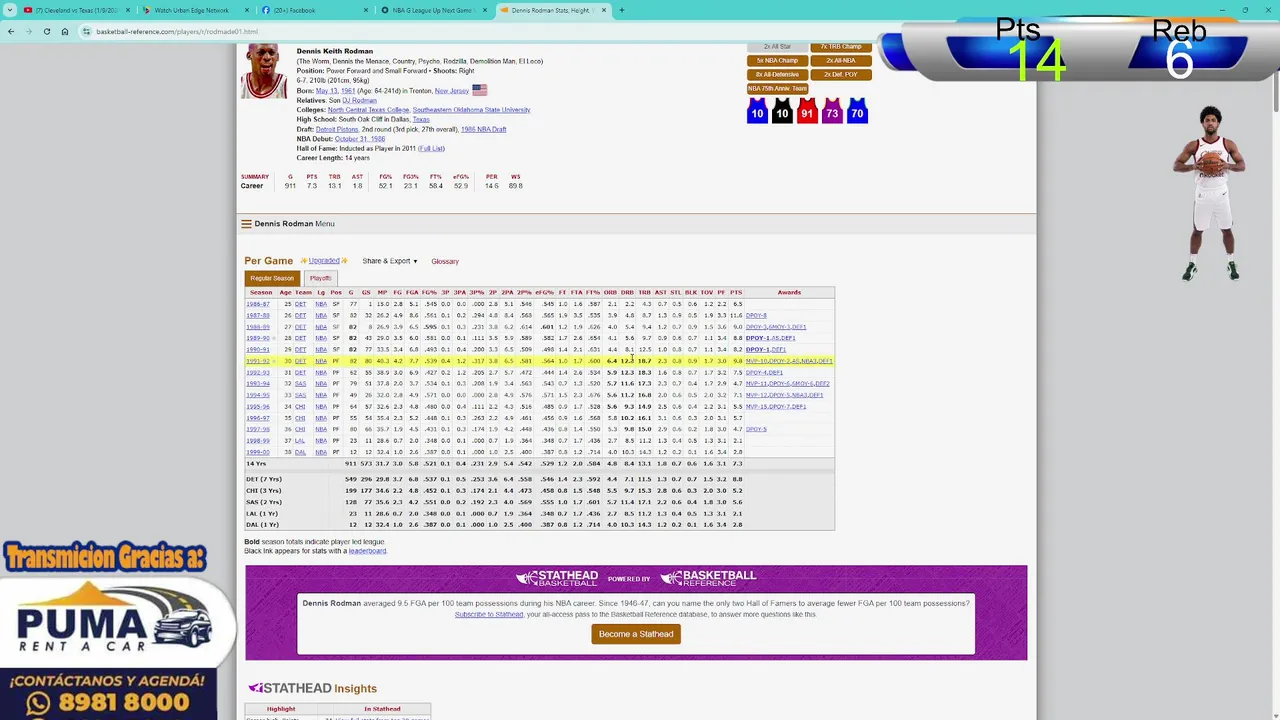This screenshot has width=1280, height=720.
Task: Click the Stathead Basketball logo in banner
Action: [556, 578]
